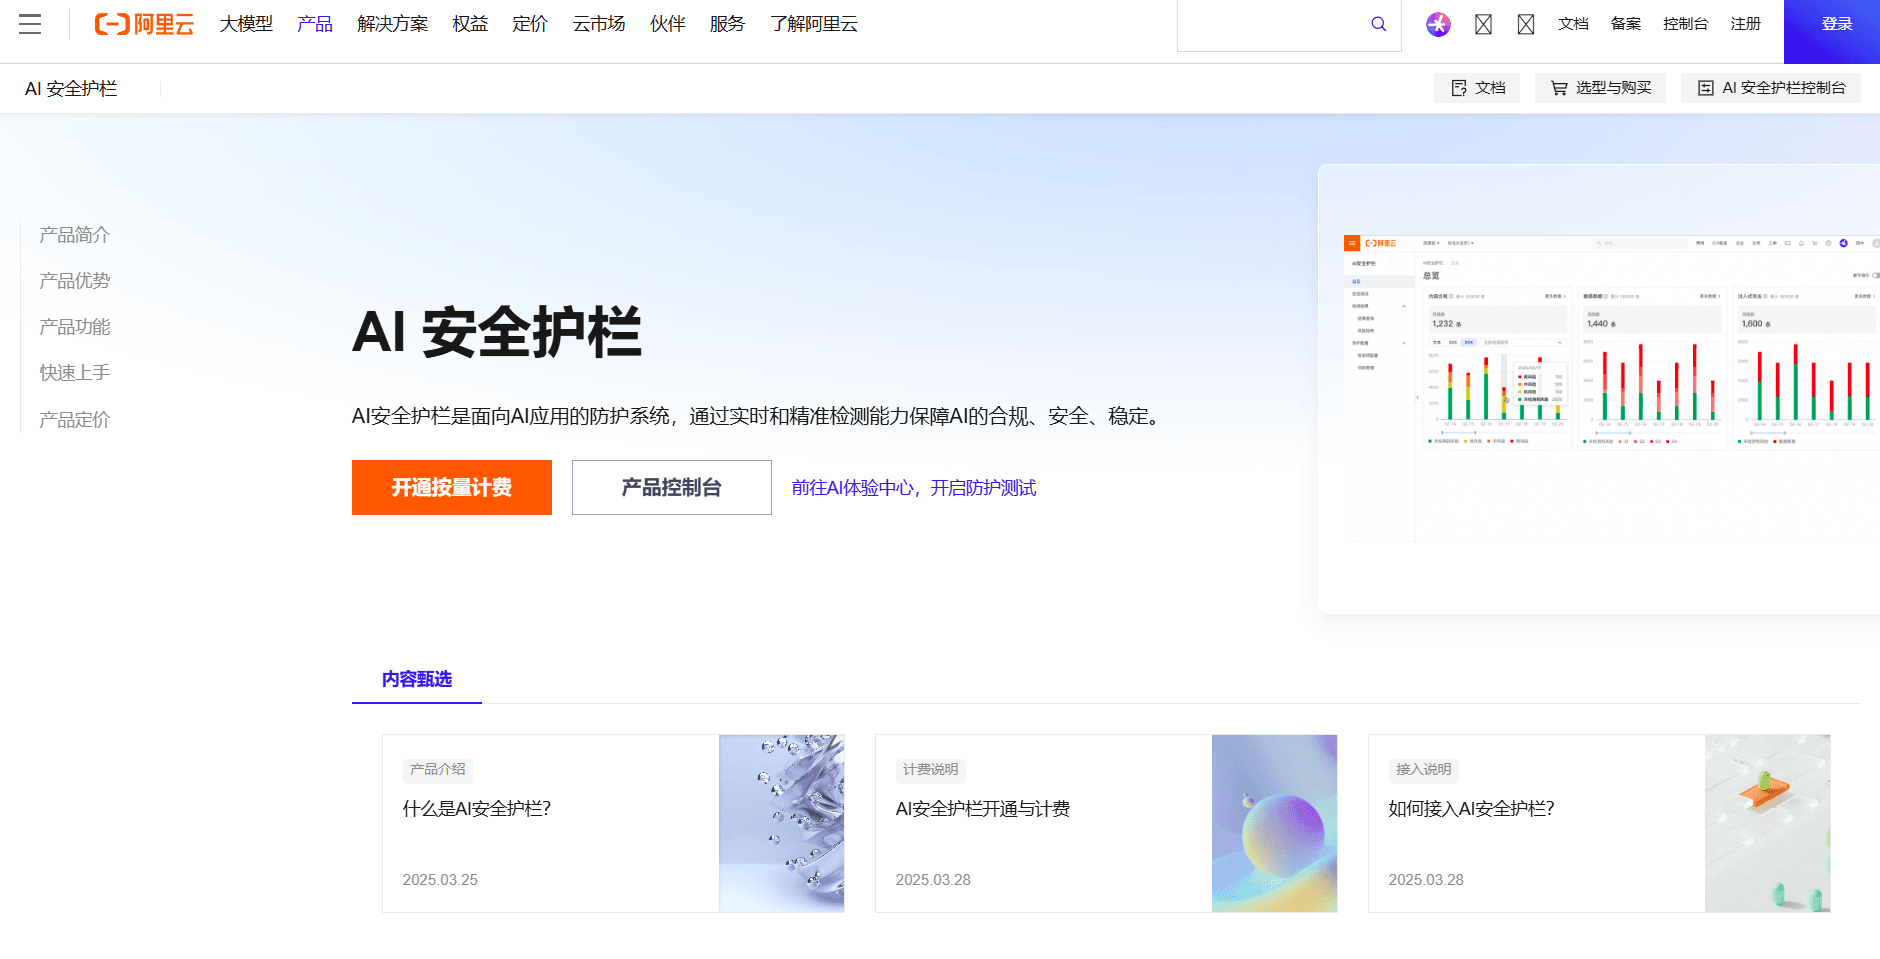
Task: Click the 注册 link
Action: click(1746, 24)
